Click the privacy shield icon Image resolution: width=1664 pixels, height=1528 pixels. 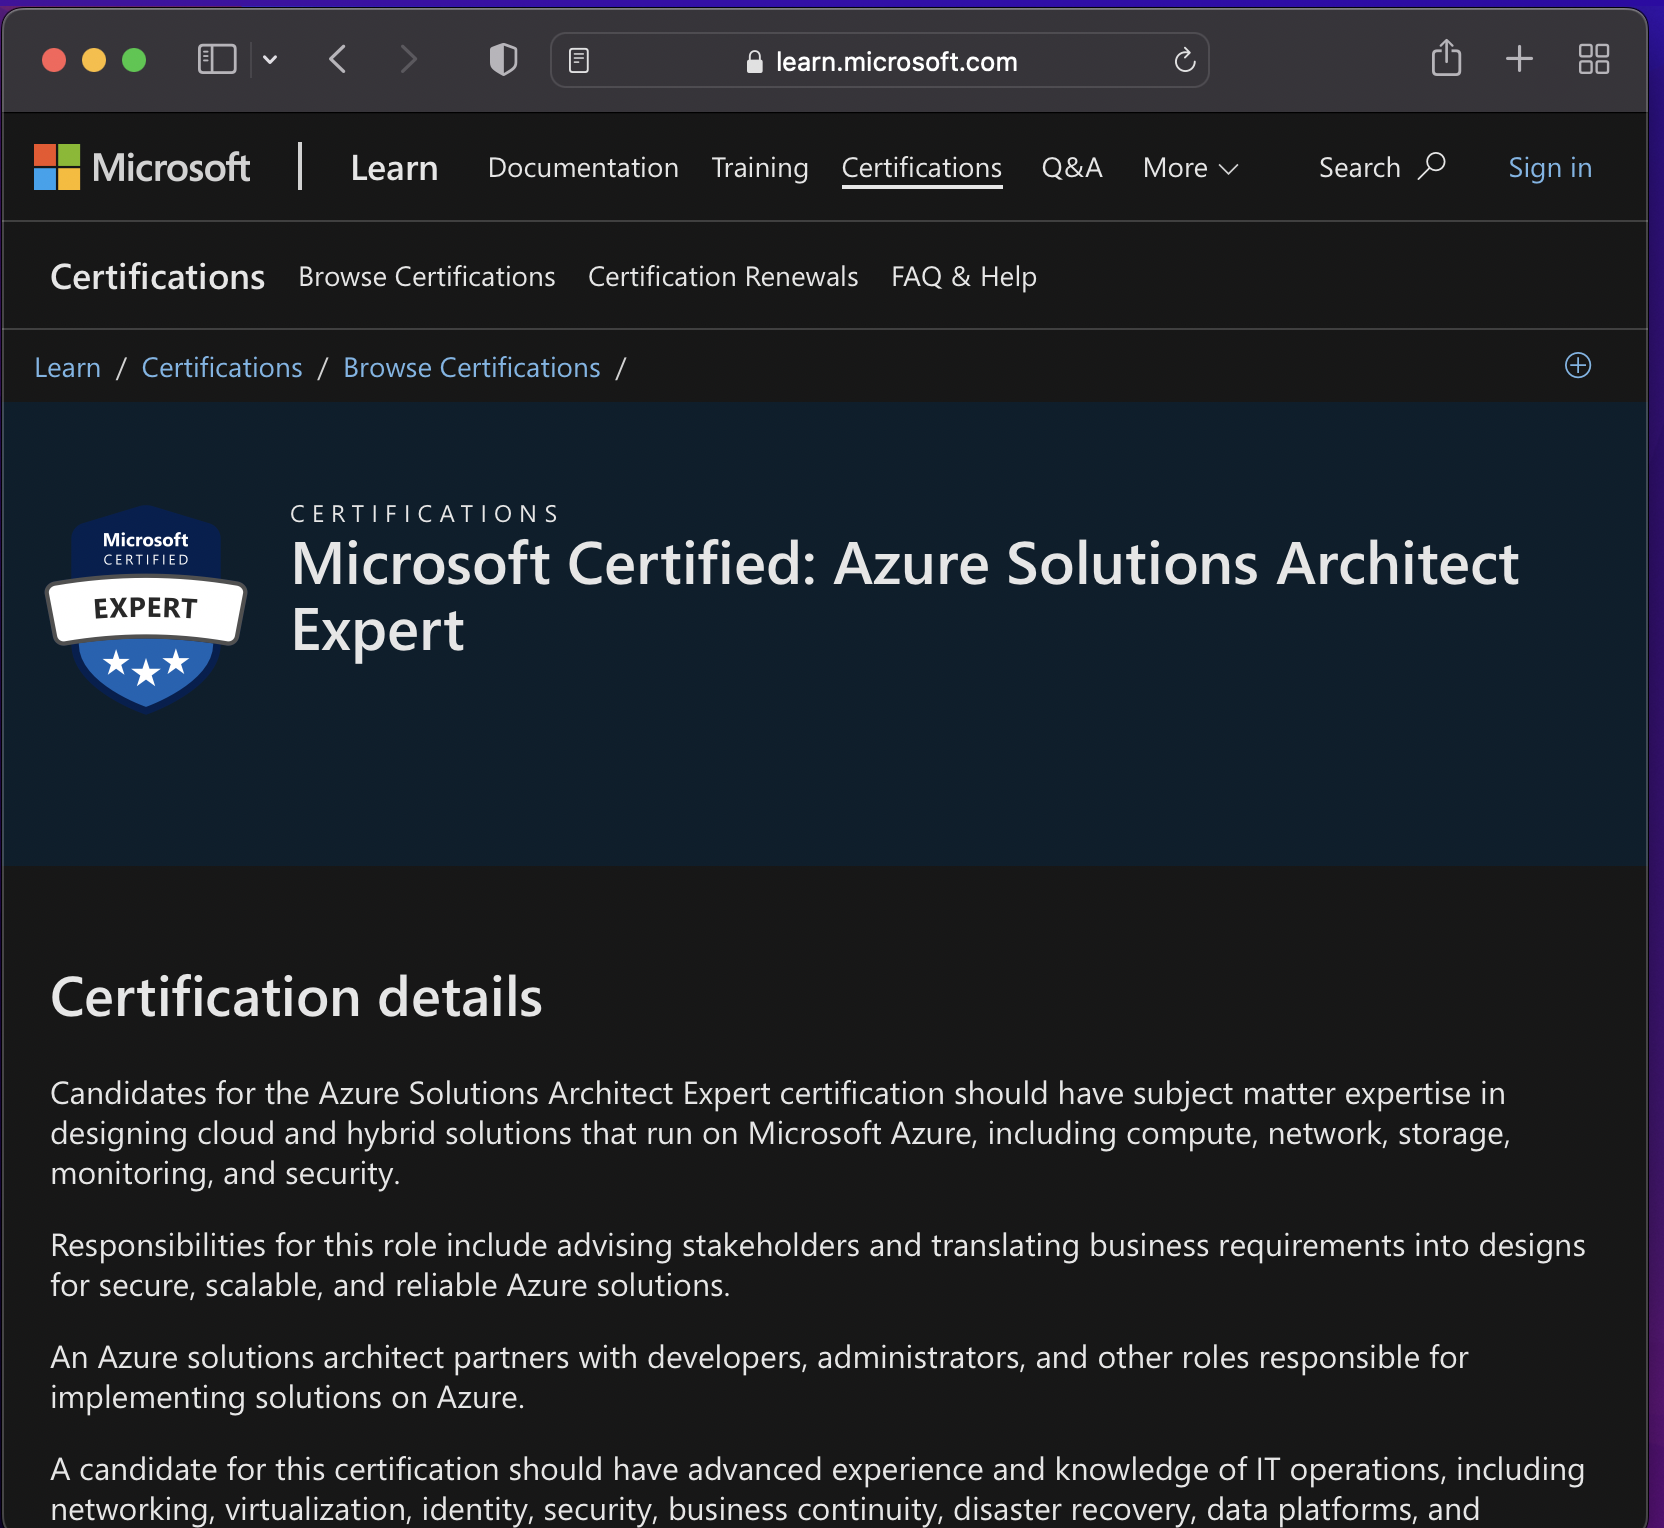click(503, 60)
